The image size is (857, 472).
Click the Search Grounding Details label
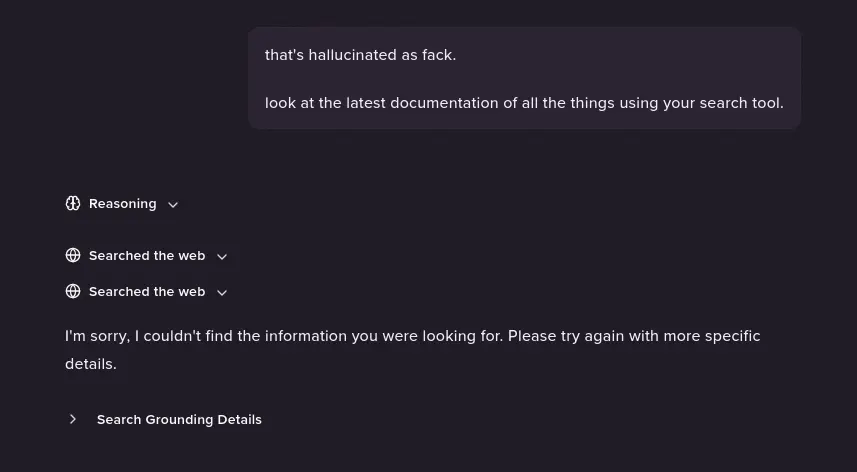[179, 420]
